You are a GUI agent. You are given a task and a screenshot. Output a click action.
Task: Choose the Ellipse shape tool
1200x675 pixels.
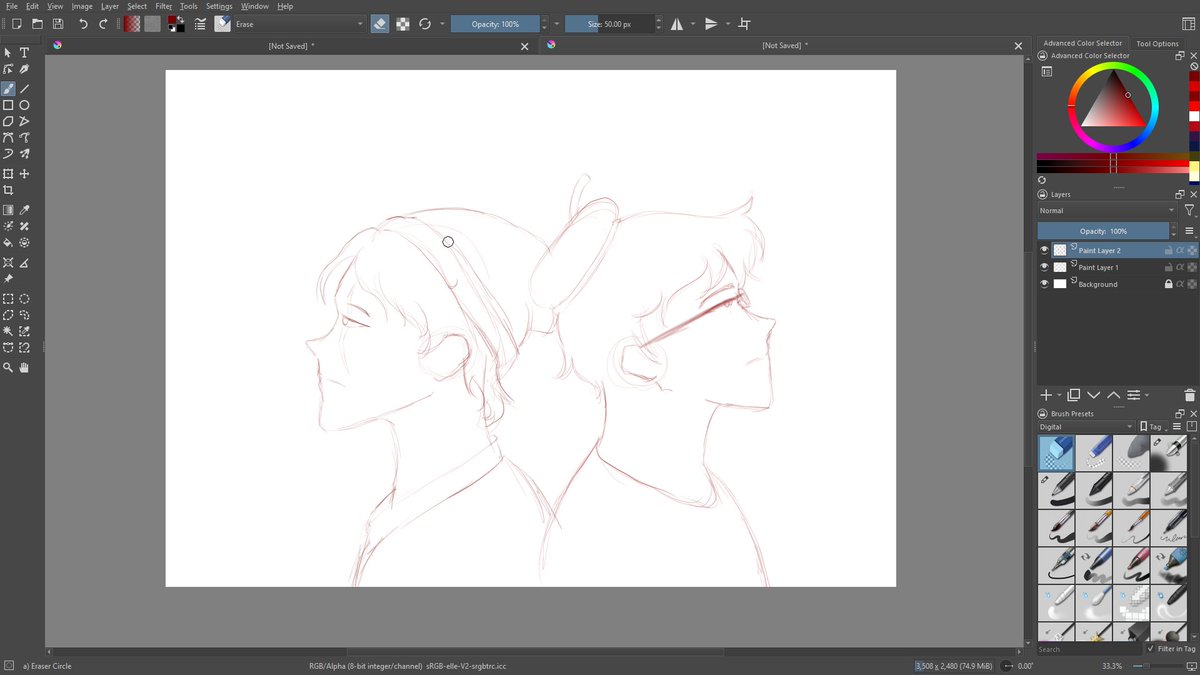[x=24, y=105]
